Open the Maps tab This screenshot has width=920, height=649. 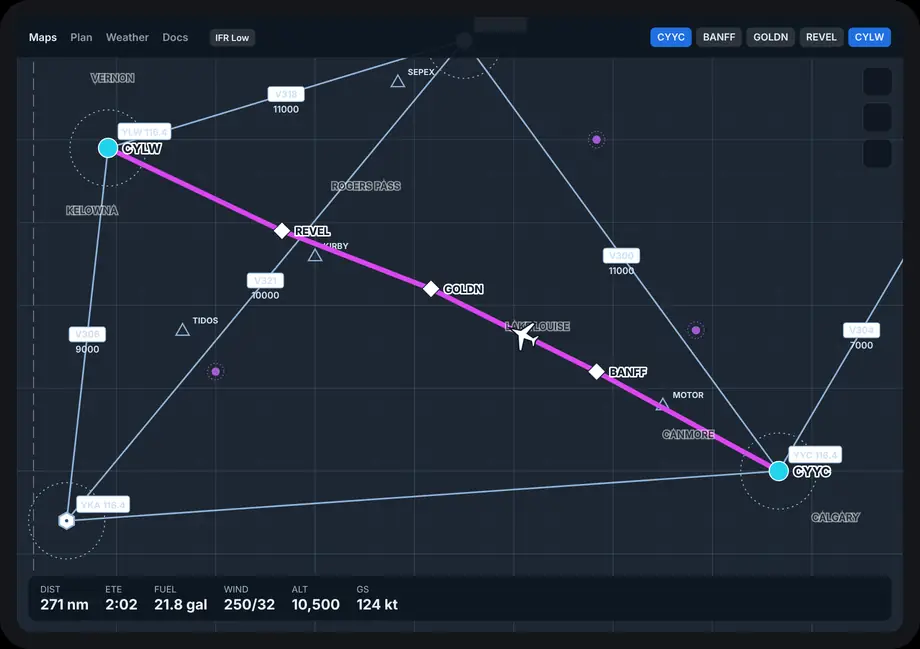[43, 38]
